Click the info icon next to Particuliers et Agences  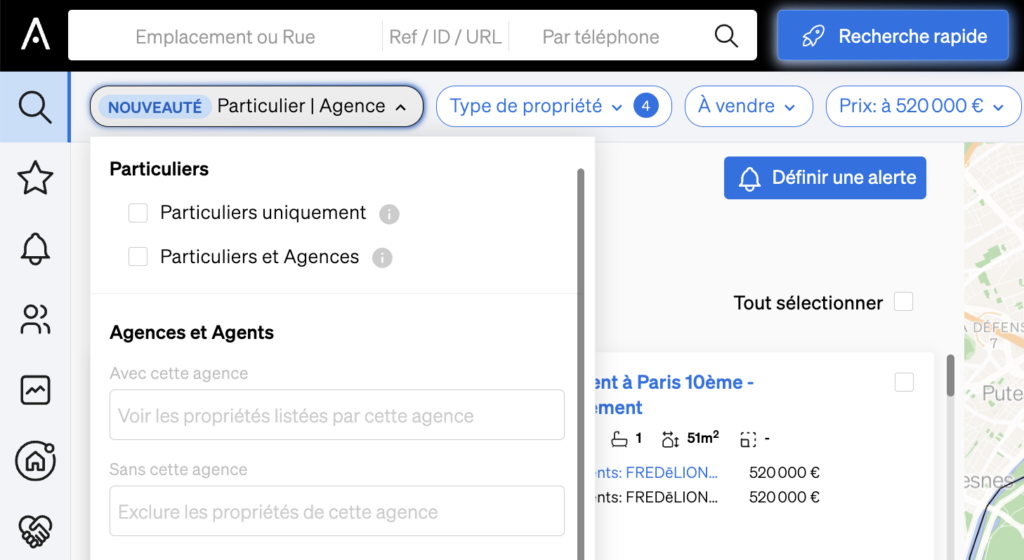coord(382,258)
